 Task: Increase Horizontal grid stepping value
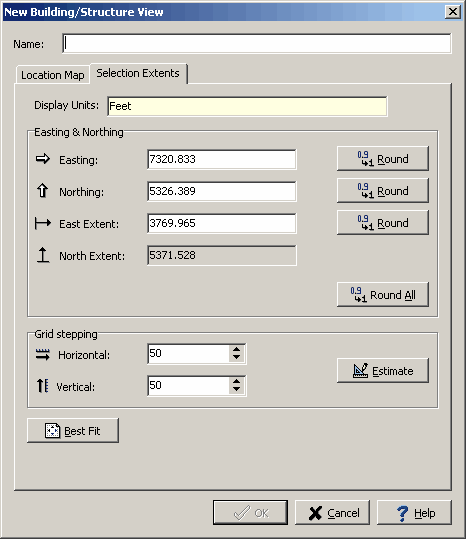236,349
